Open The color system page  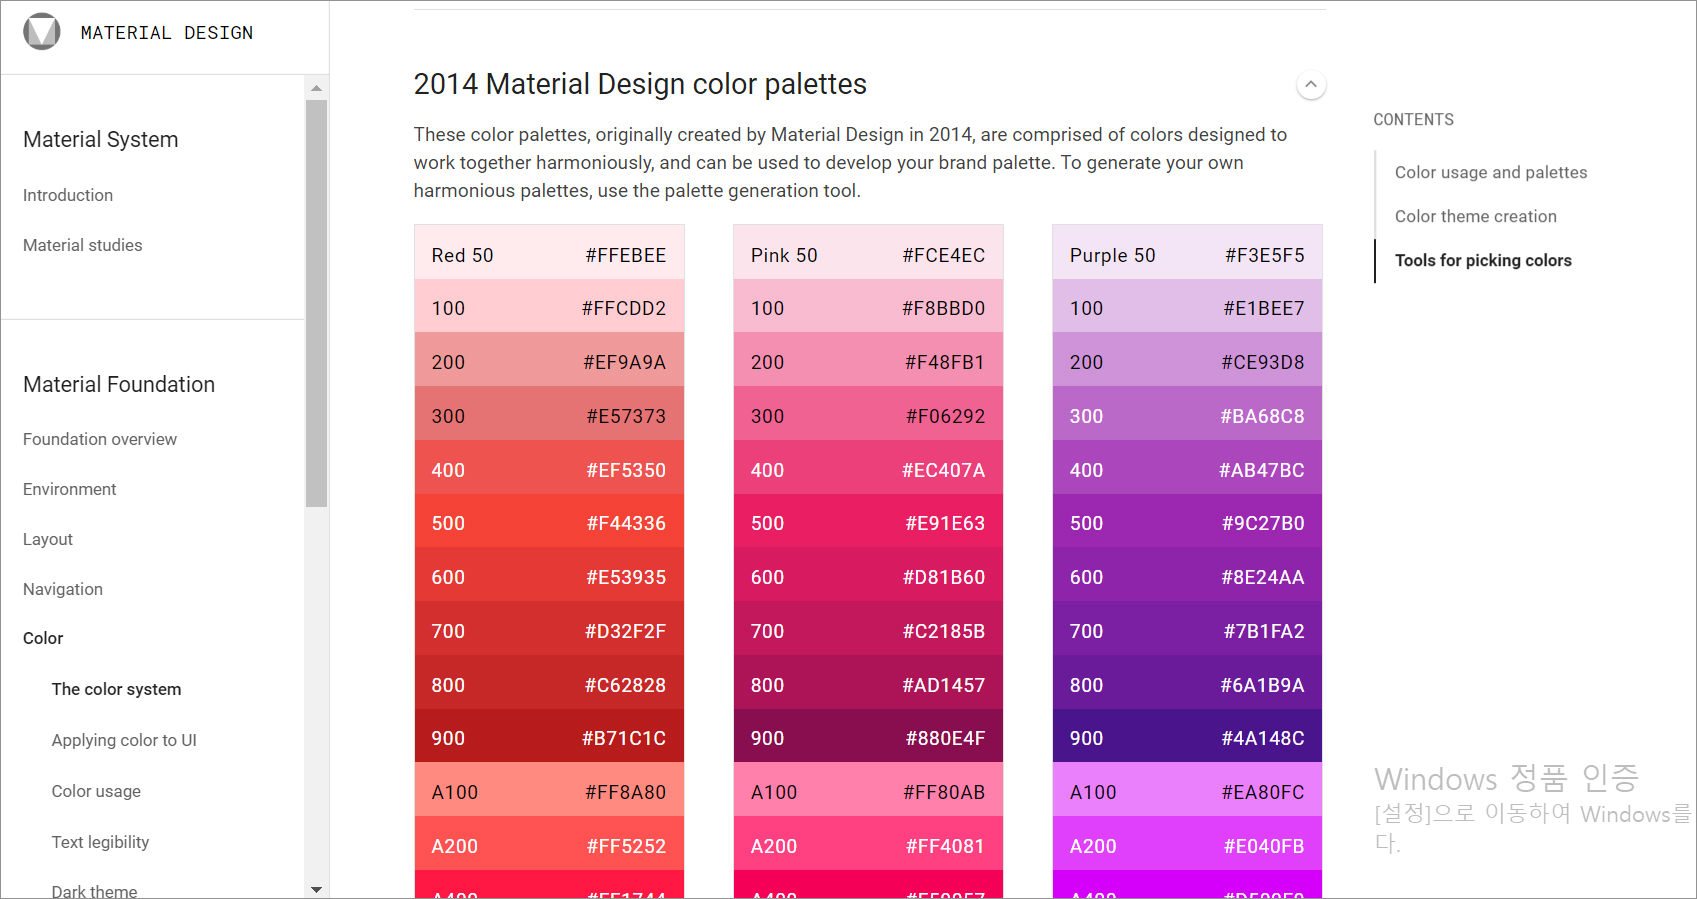coord(117,689)
